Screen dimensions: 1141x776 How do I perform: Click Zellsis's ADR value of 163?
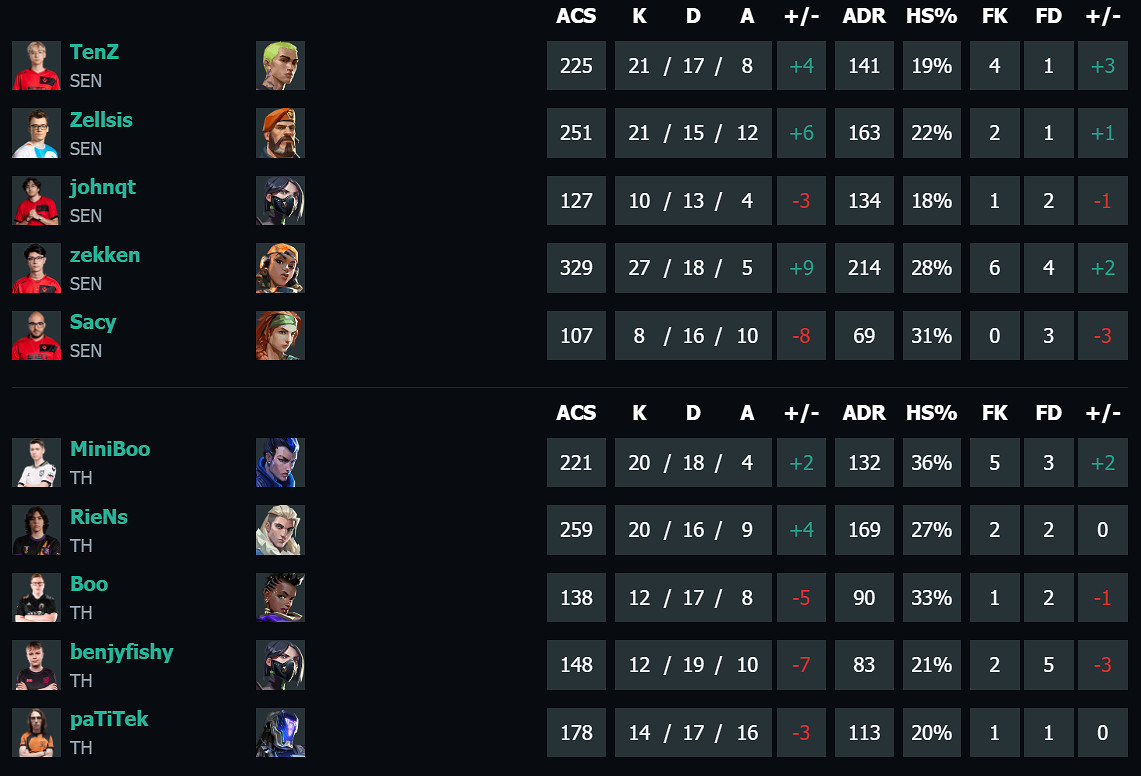point(864,133)
